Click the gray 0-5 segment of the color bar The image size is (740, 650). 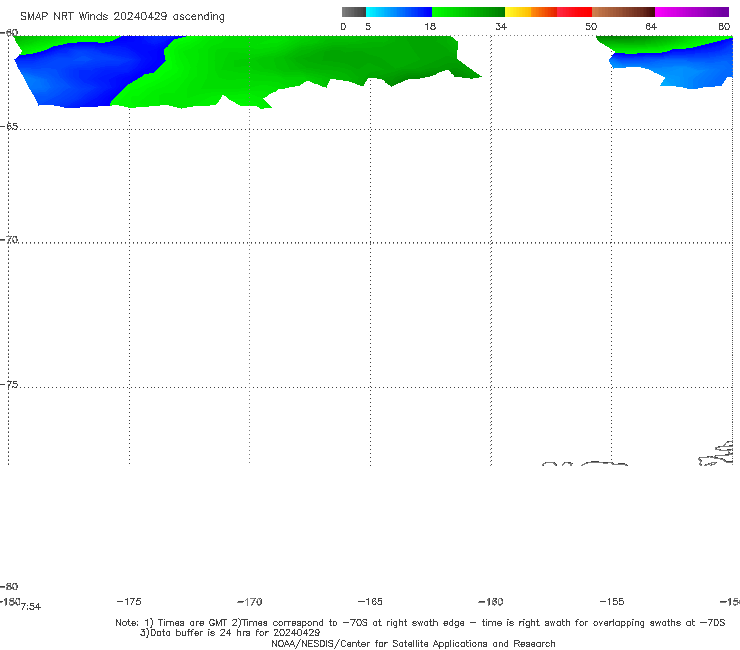[353, 12]
